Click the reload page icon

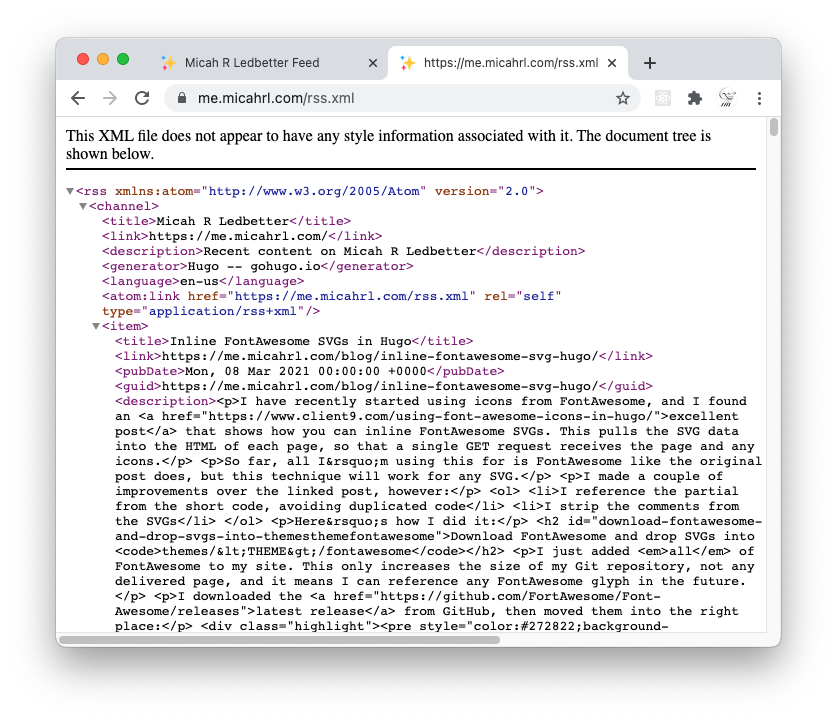point(142,98)
